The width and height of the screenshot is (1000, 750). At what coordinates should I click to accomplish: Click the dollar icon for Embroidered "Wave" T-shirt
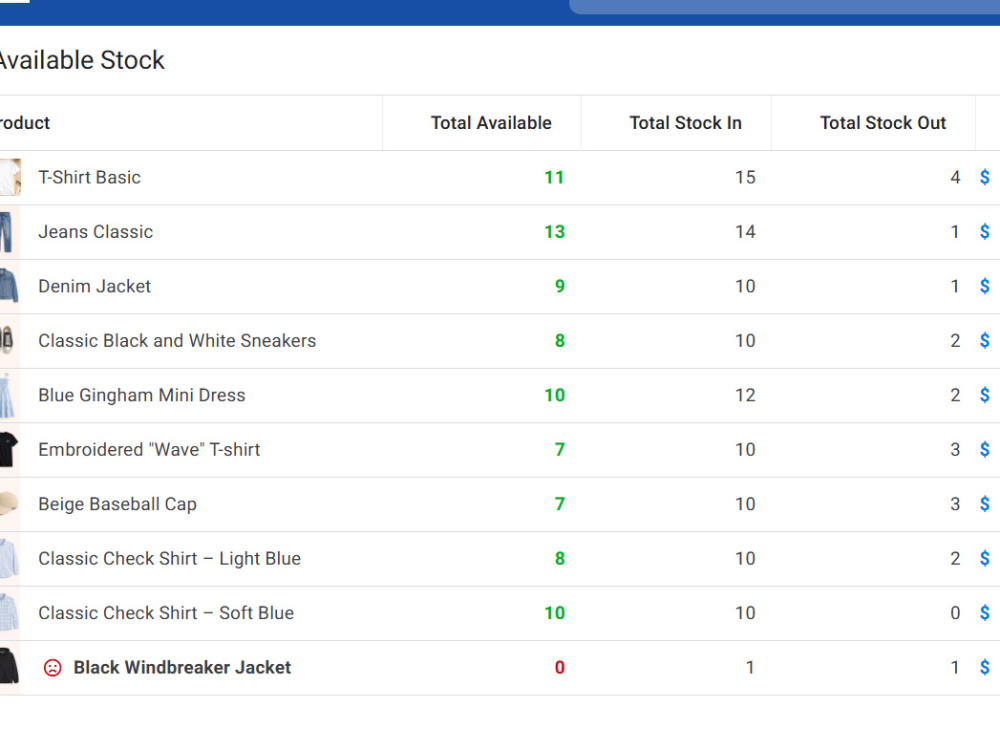coord(985,450)
